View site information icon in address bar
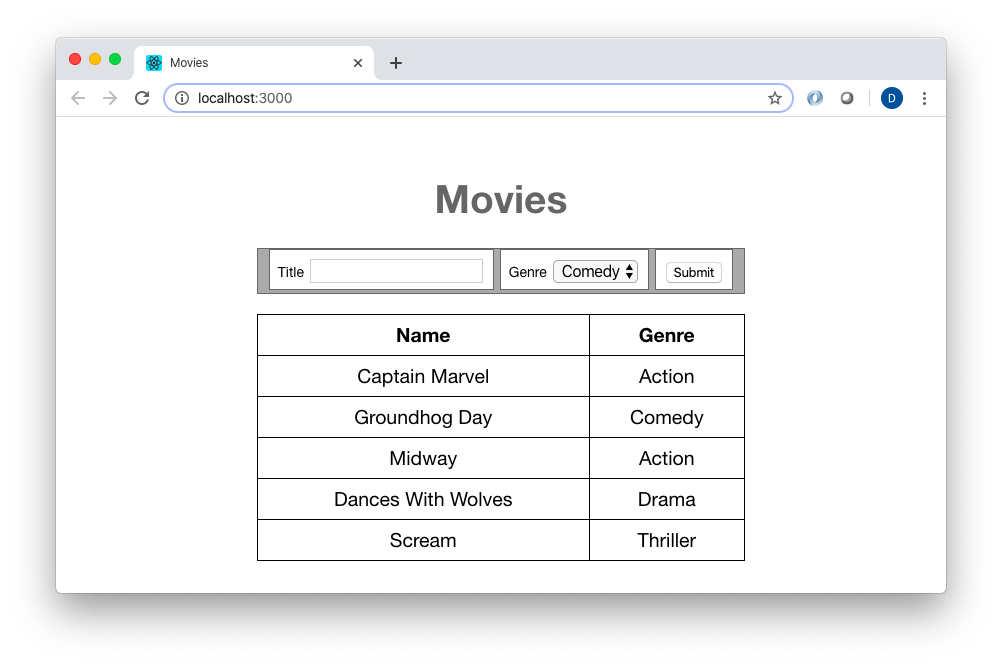The image size is (1002, 667). 182,98
